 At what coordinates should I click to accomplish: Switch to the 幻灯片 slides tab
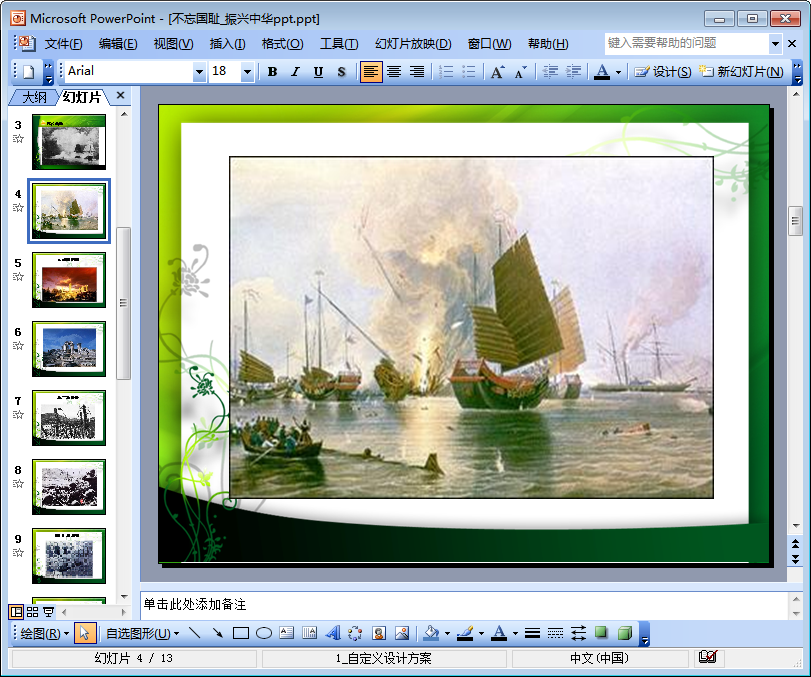point(82,97)
